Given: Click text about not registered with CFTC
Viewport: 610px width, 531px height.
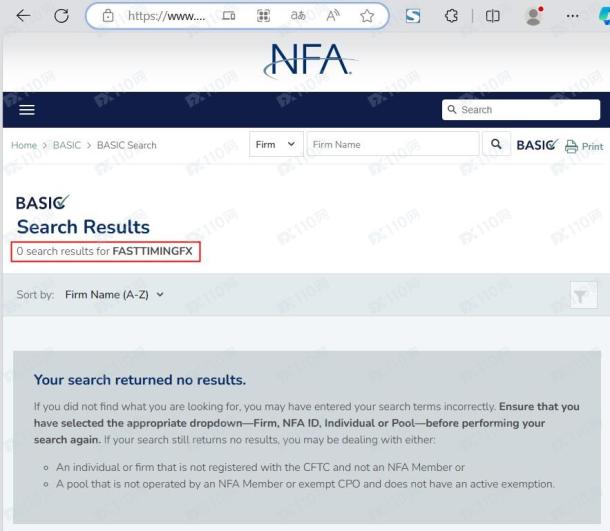Looking at the screenshot, I should [260, 467].
